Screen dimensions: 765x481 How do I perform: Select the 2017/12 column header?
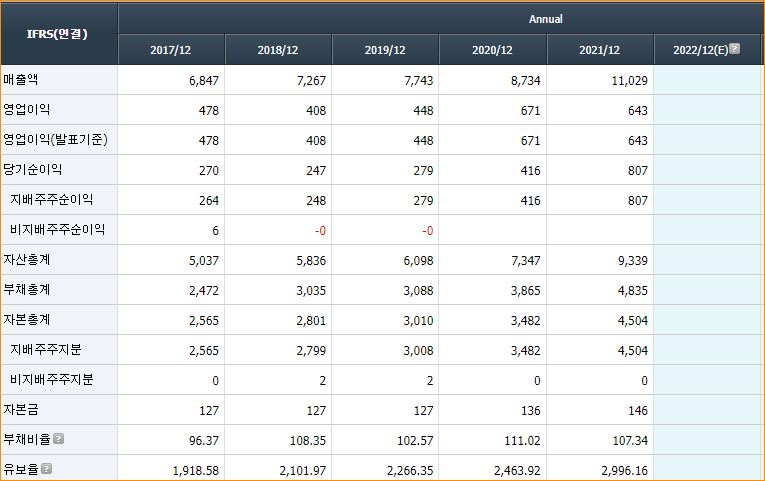[x=170, y=50]
